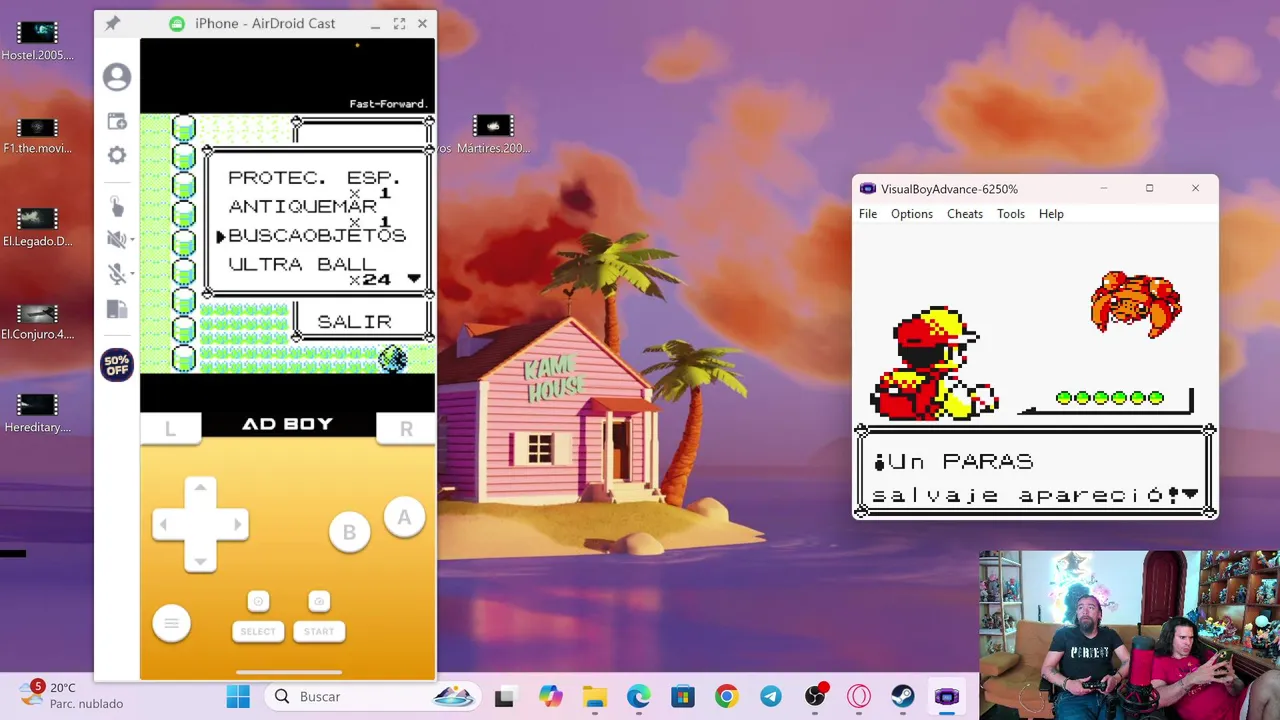This screenshot has height=720, width=1280.
Task: Open Hostel.2005 video file on desktop
Action: 38,40
